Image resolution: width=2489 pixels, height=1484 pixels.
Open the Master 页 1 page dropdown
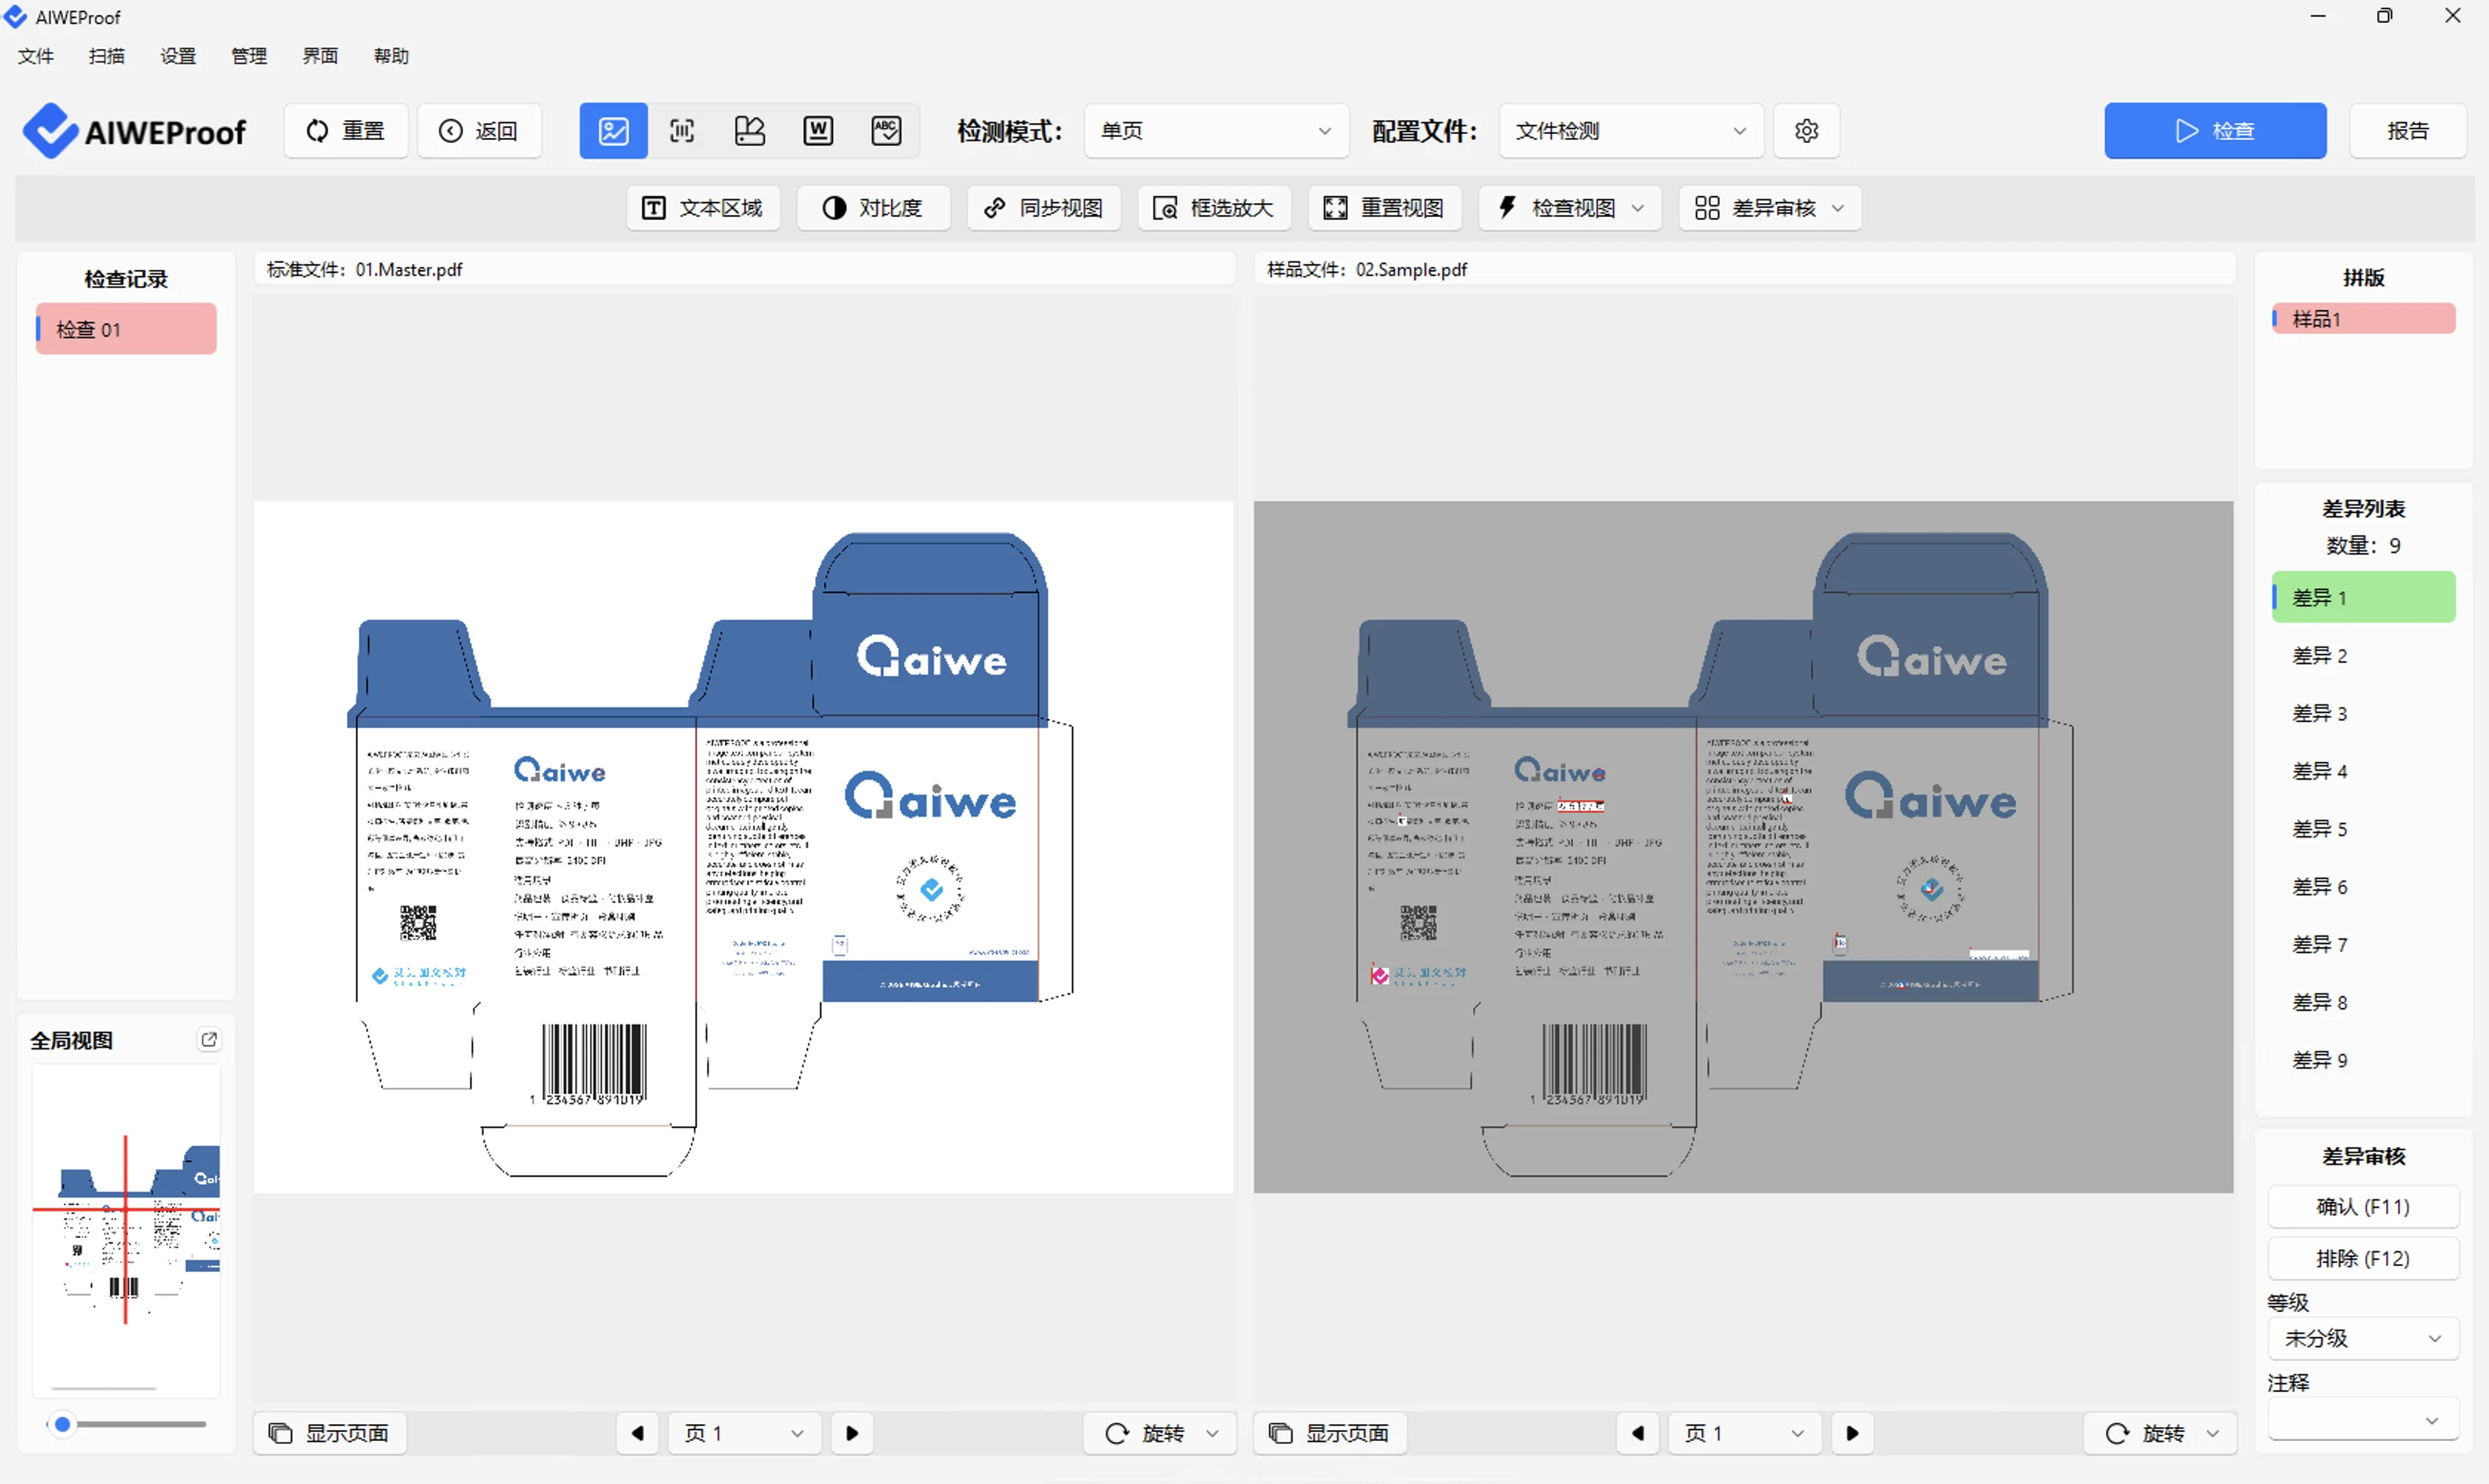[745, 1433]
